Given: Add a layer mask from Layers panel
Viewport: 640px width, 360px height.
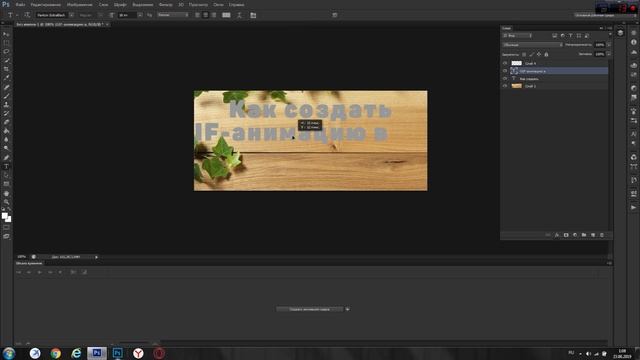Looking at the screenshot, I should pyautogui.click(x=566, y=235).
